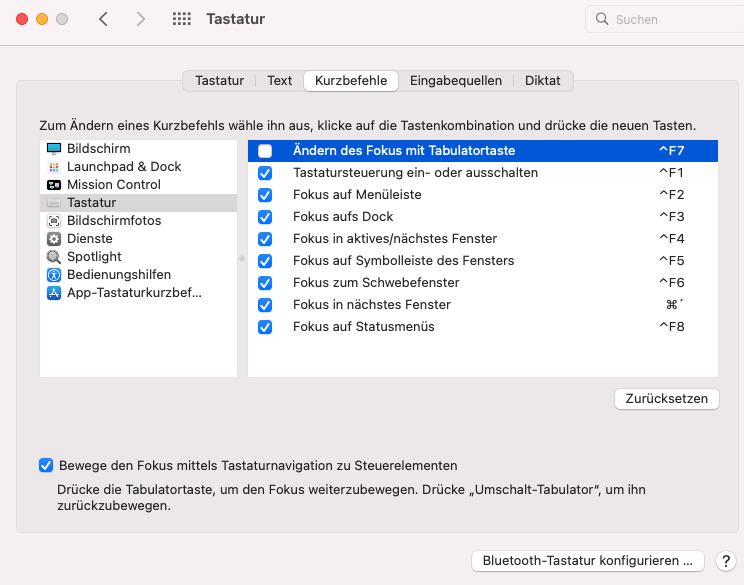
Task: Select the Dienste gear icon
Action: click(x=54, y=239)
